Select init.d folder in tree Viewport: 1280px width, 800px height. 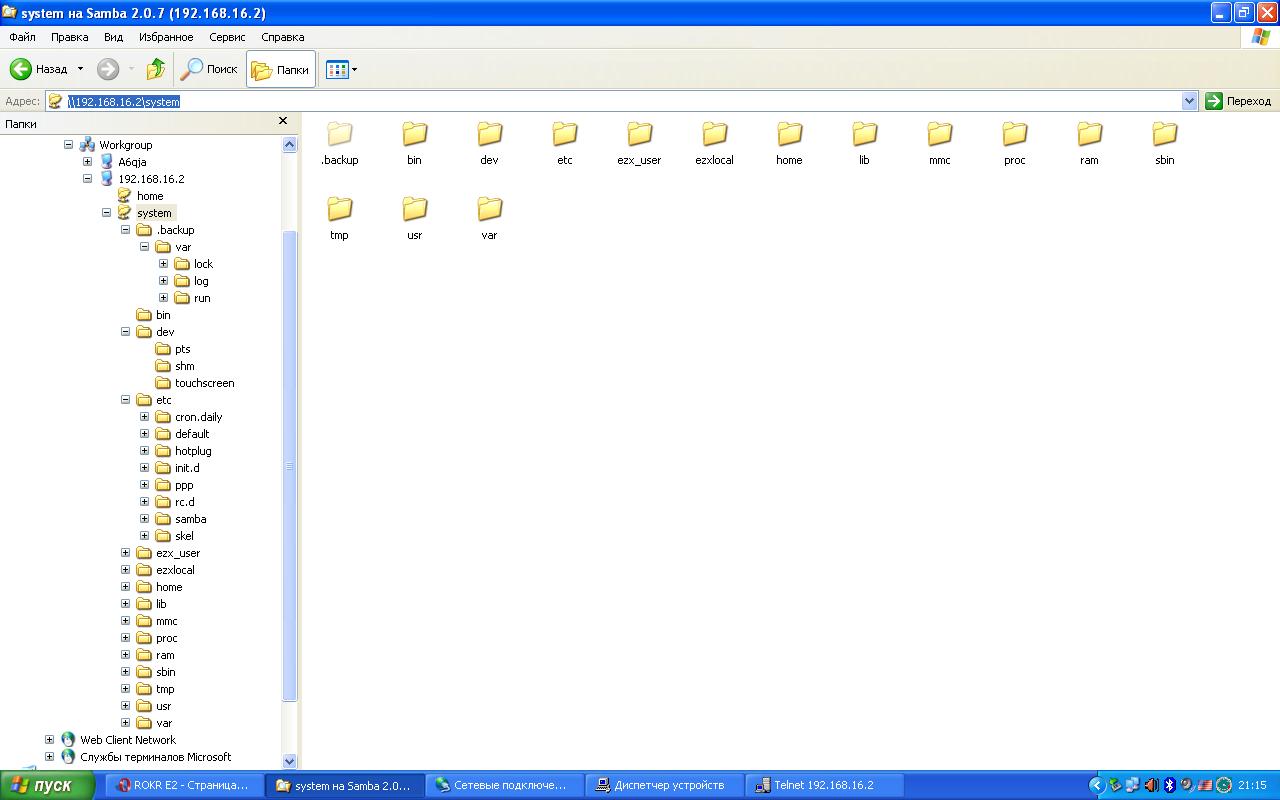pyautogui.click(x=187, y=468)
